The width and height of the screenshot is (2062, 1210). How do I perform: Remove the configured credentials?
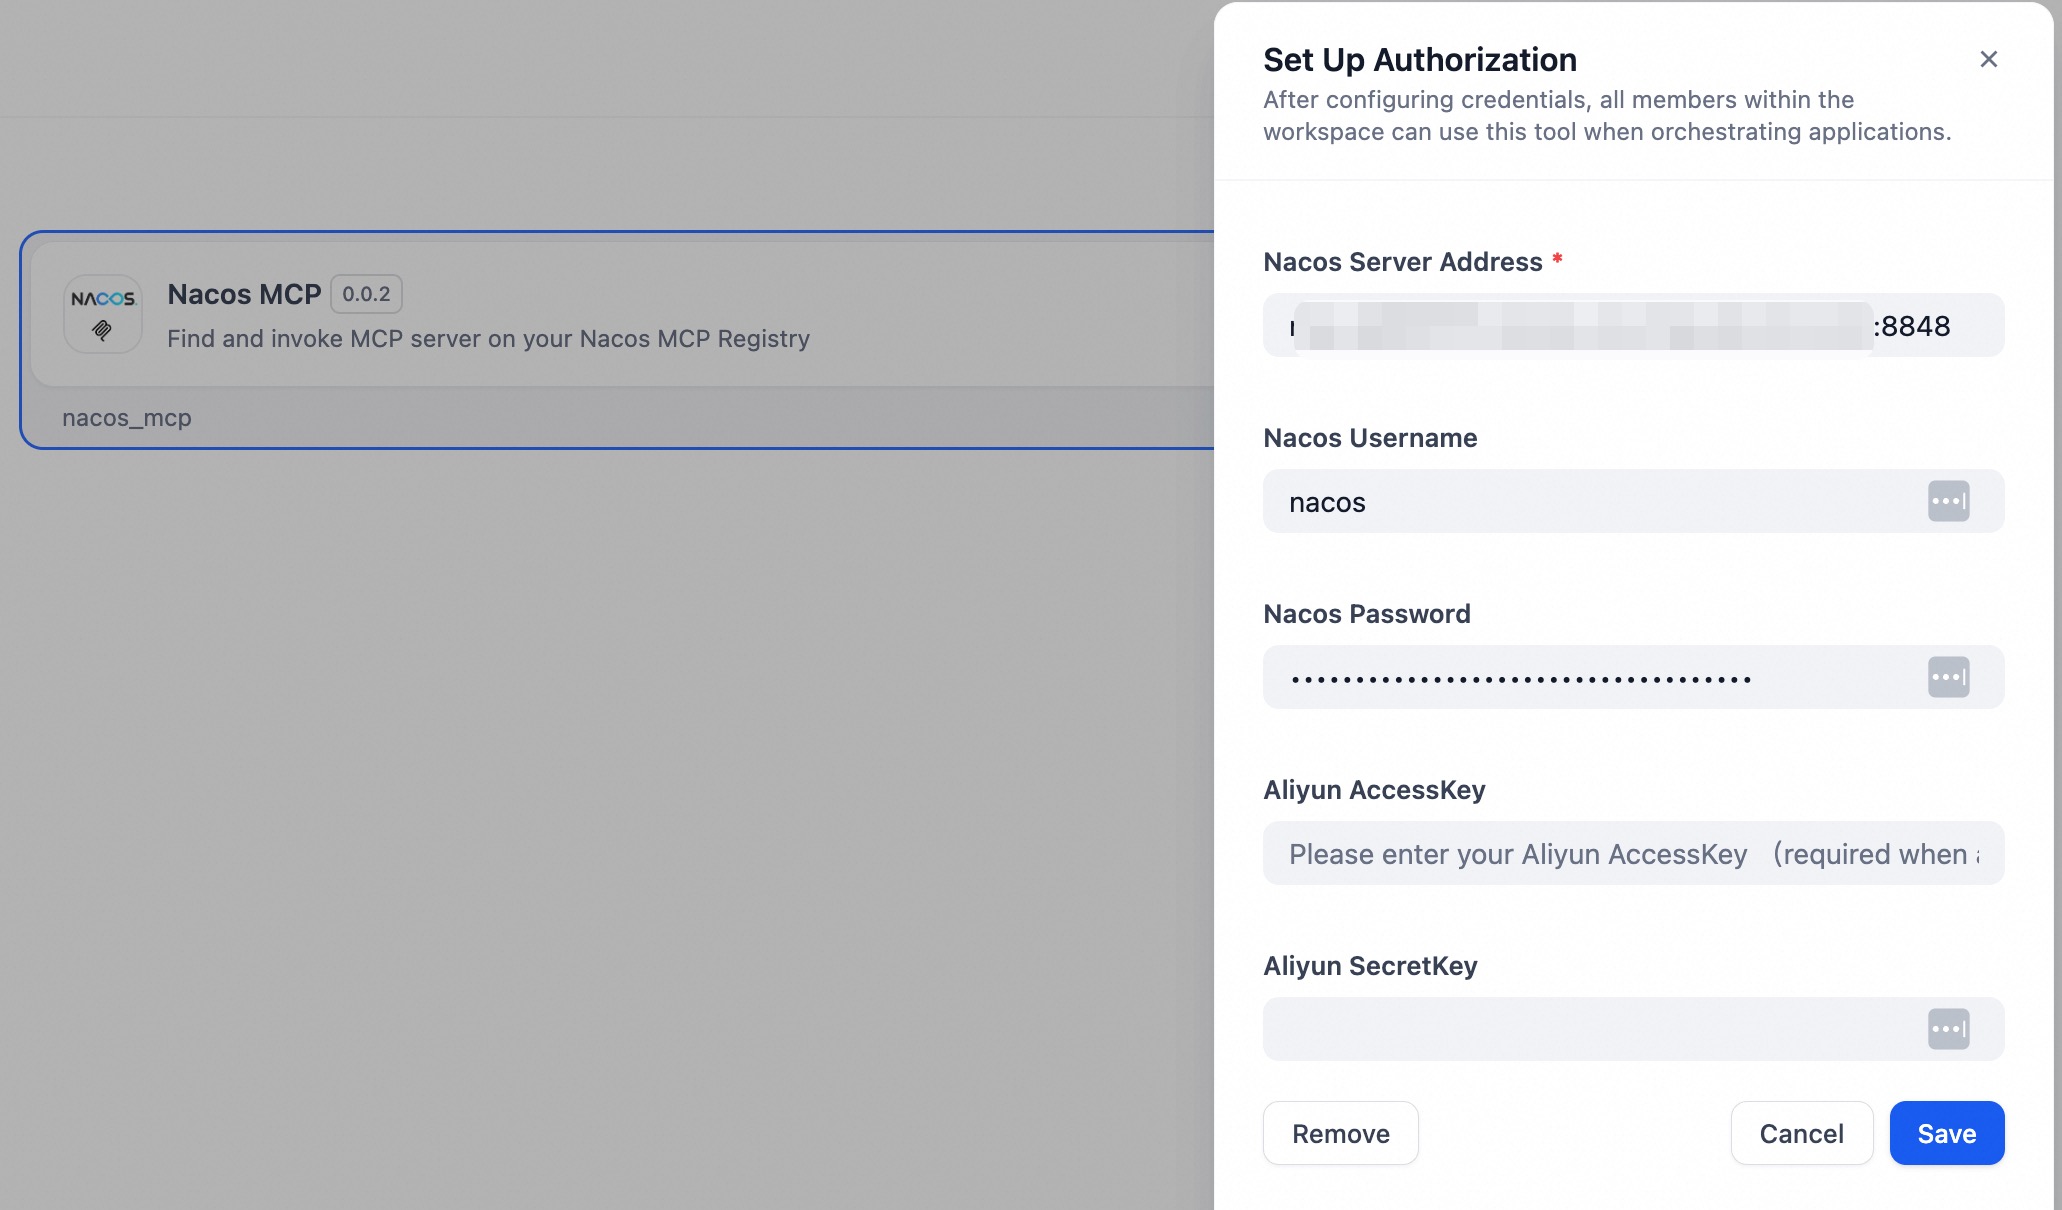tap(1340, 1133)
